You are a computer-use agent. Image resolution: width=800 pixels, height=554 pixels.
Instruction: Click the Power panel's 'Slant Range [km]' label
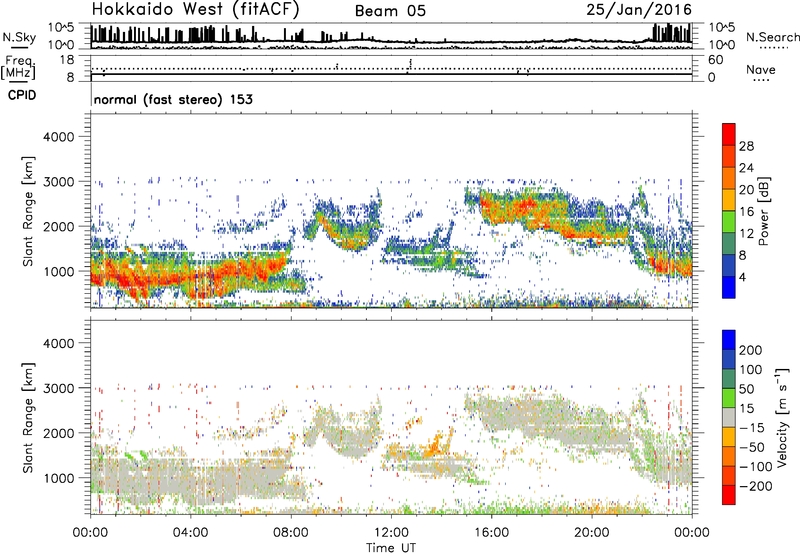point(28,212)
